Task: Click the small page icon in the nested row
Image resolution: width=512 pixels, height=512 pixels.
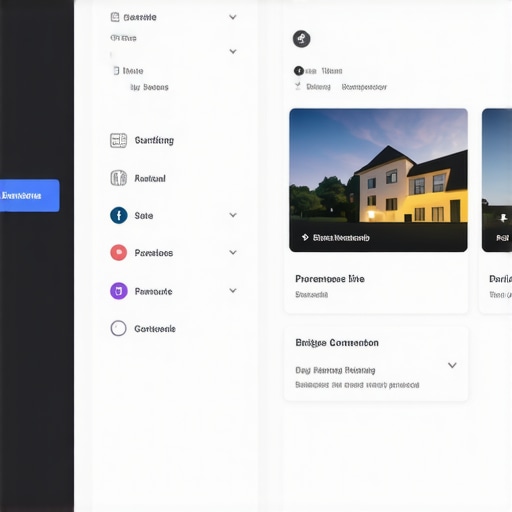Action: click(x=116, y=71)
